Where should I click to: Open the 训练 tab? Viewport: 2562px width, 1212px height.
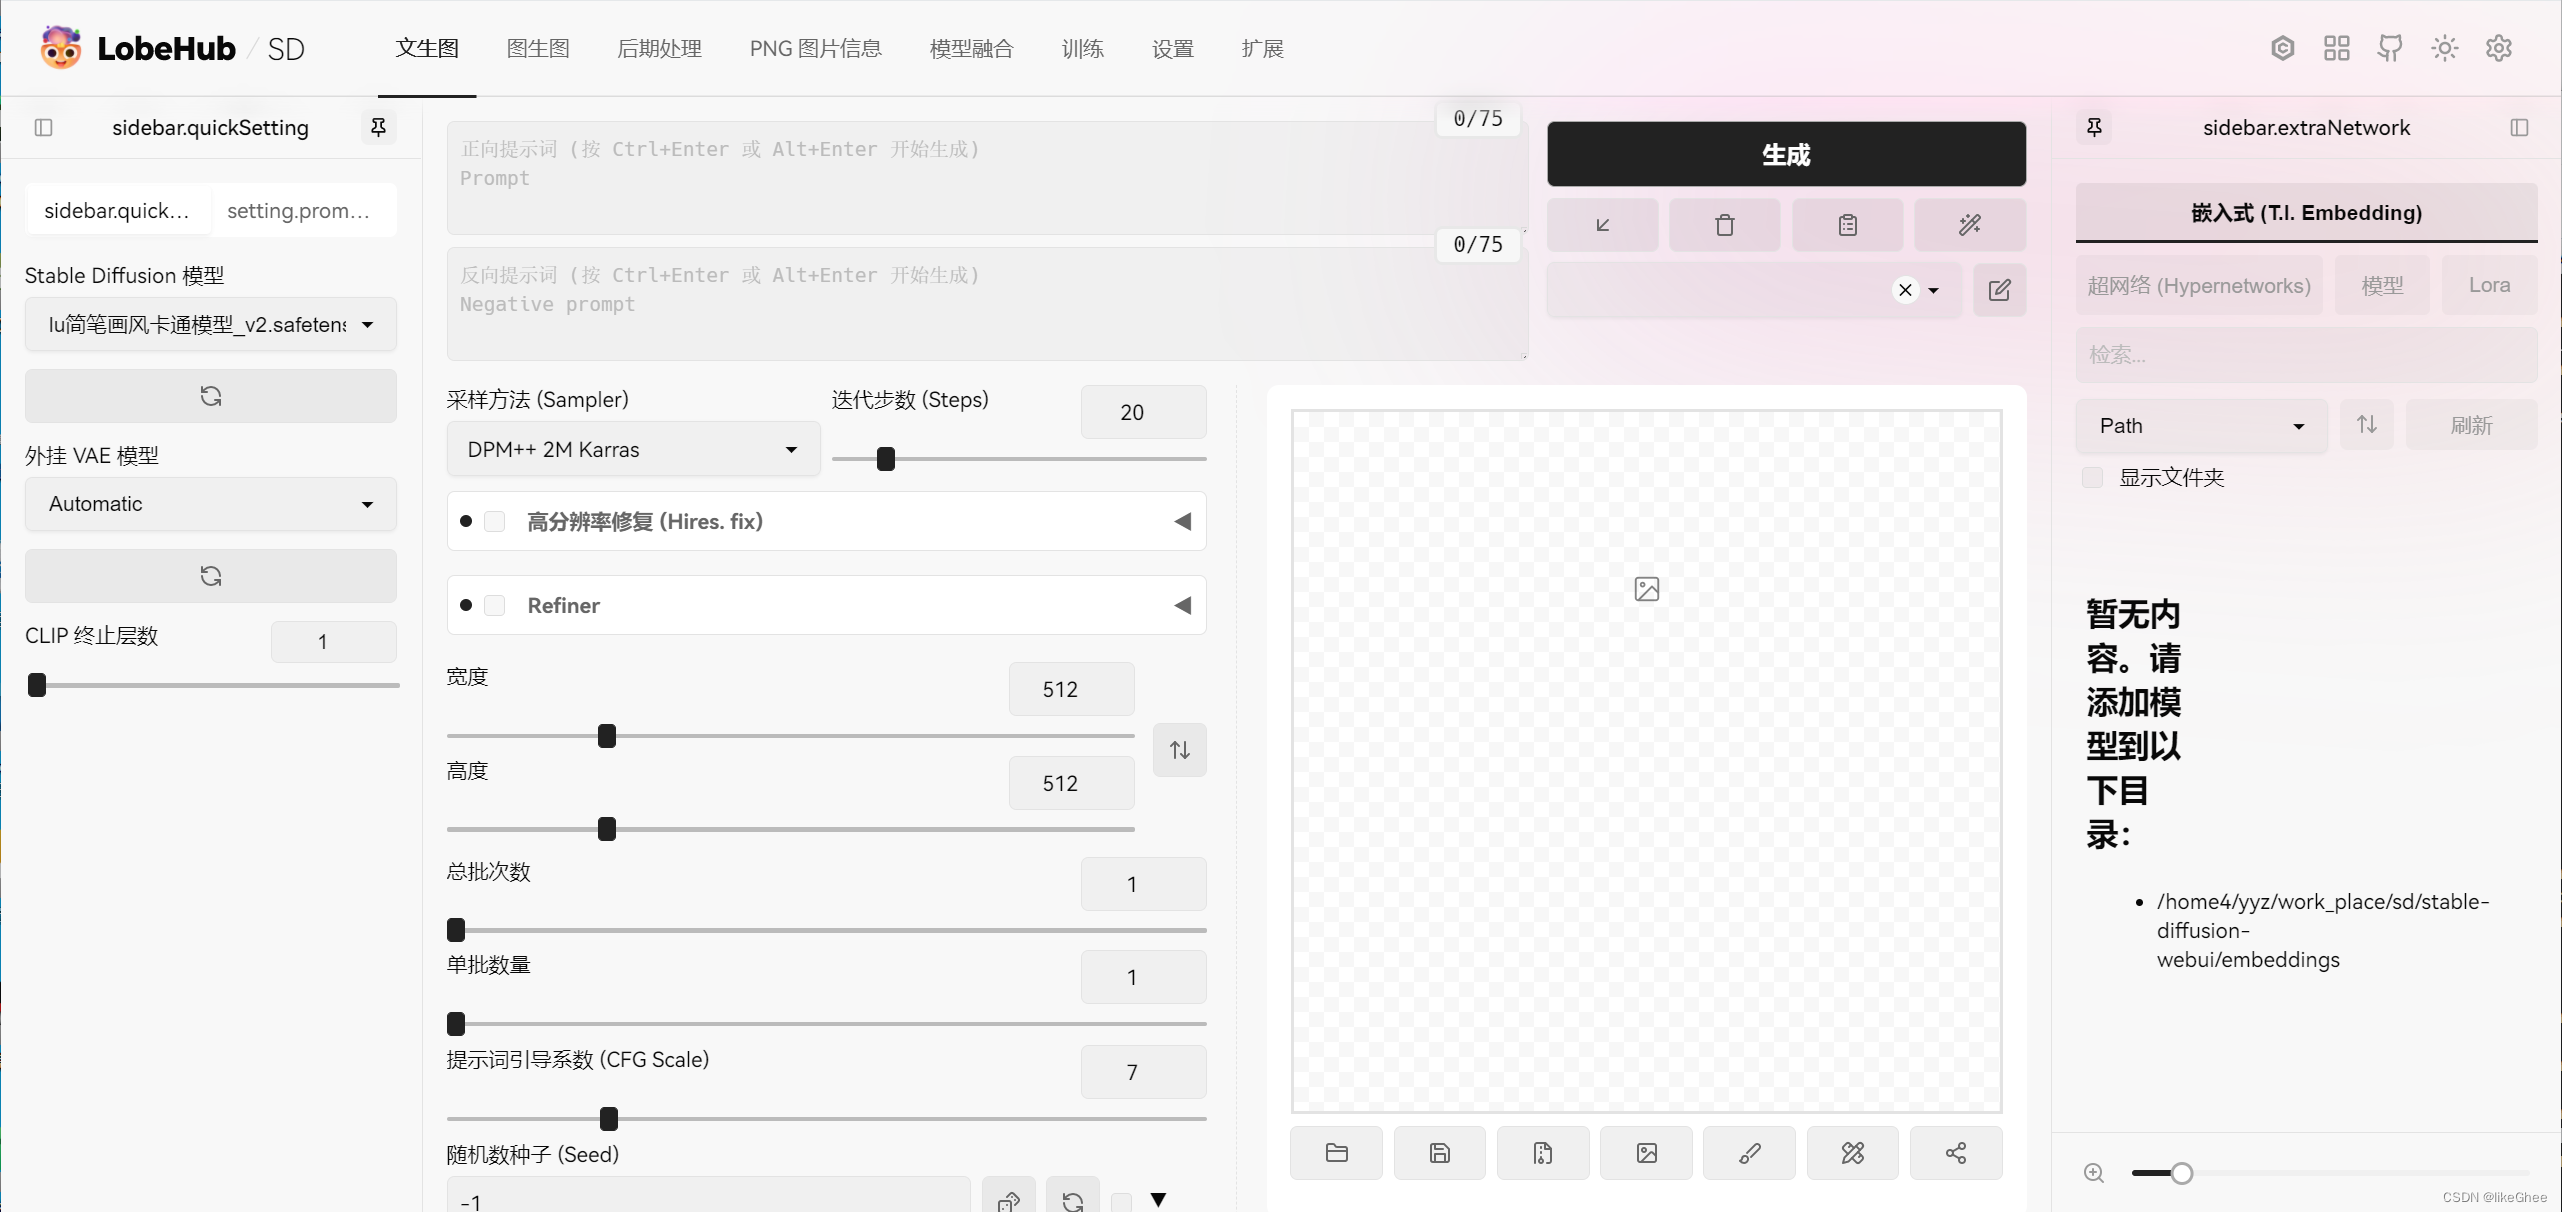click(1083, 48)
